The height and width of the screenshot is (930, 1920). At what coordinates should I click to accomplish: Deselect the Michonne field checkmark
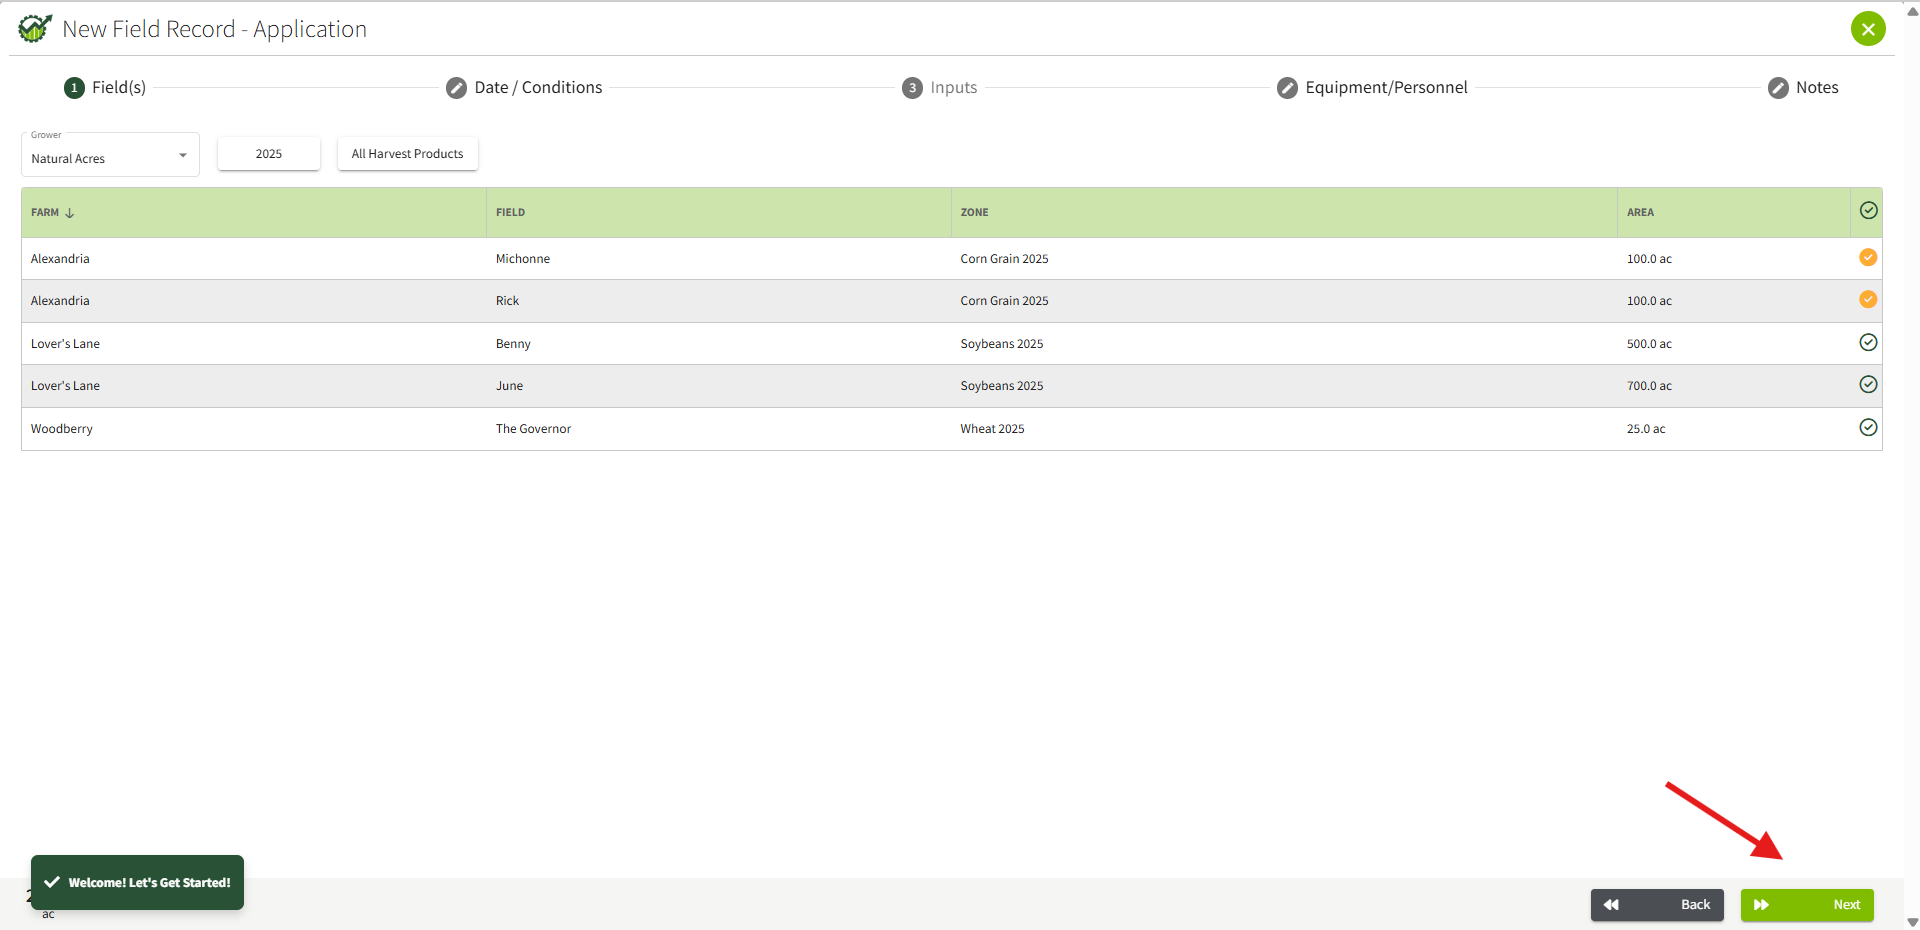[x=1868, y=258]
